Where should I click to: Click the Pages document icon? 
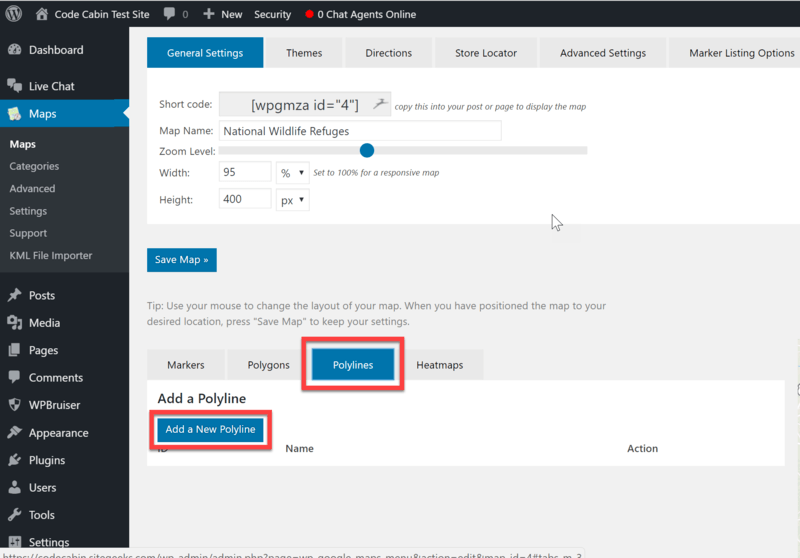15,350
